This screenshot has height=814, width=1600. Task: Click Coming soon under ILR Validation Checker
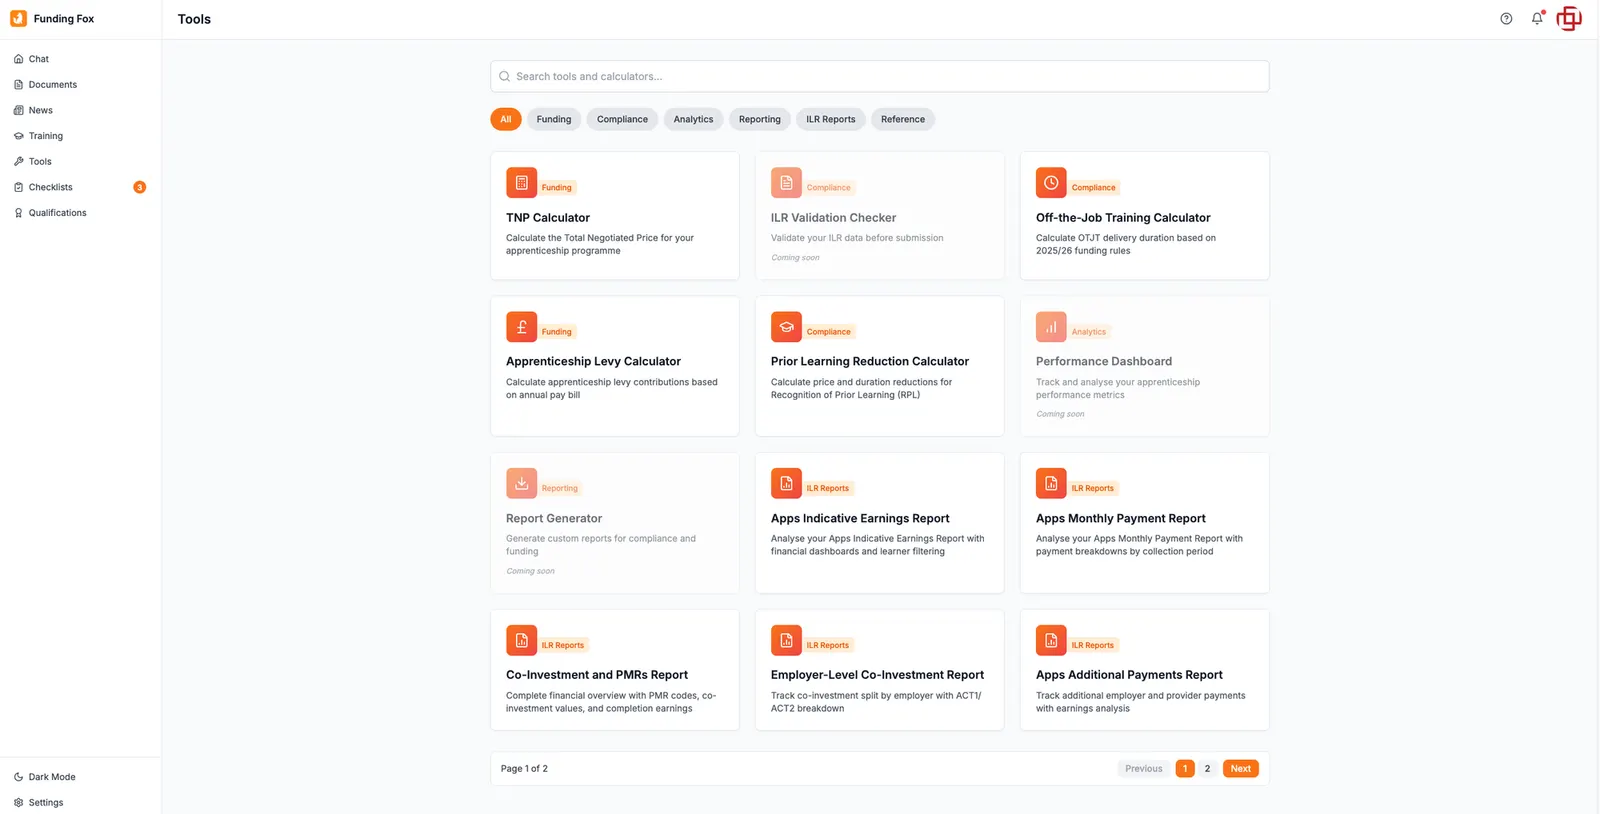pos(795,258)
